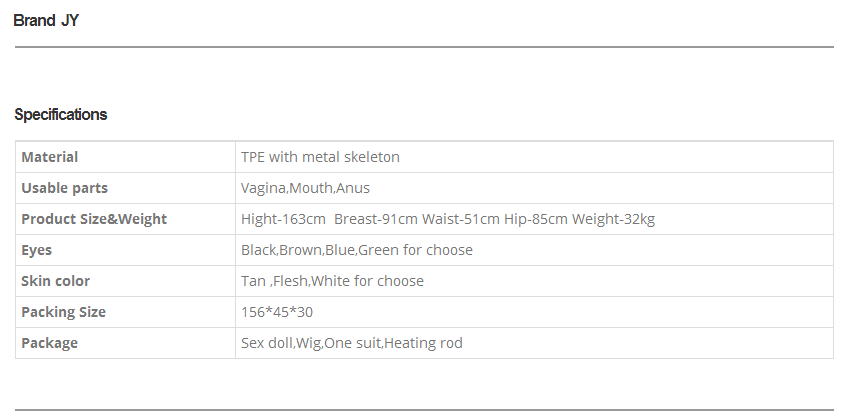Click the Black,Brown,Blue,Green eye options cell

pyautogui.click(x=534, y=250)
